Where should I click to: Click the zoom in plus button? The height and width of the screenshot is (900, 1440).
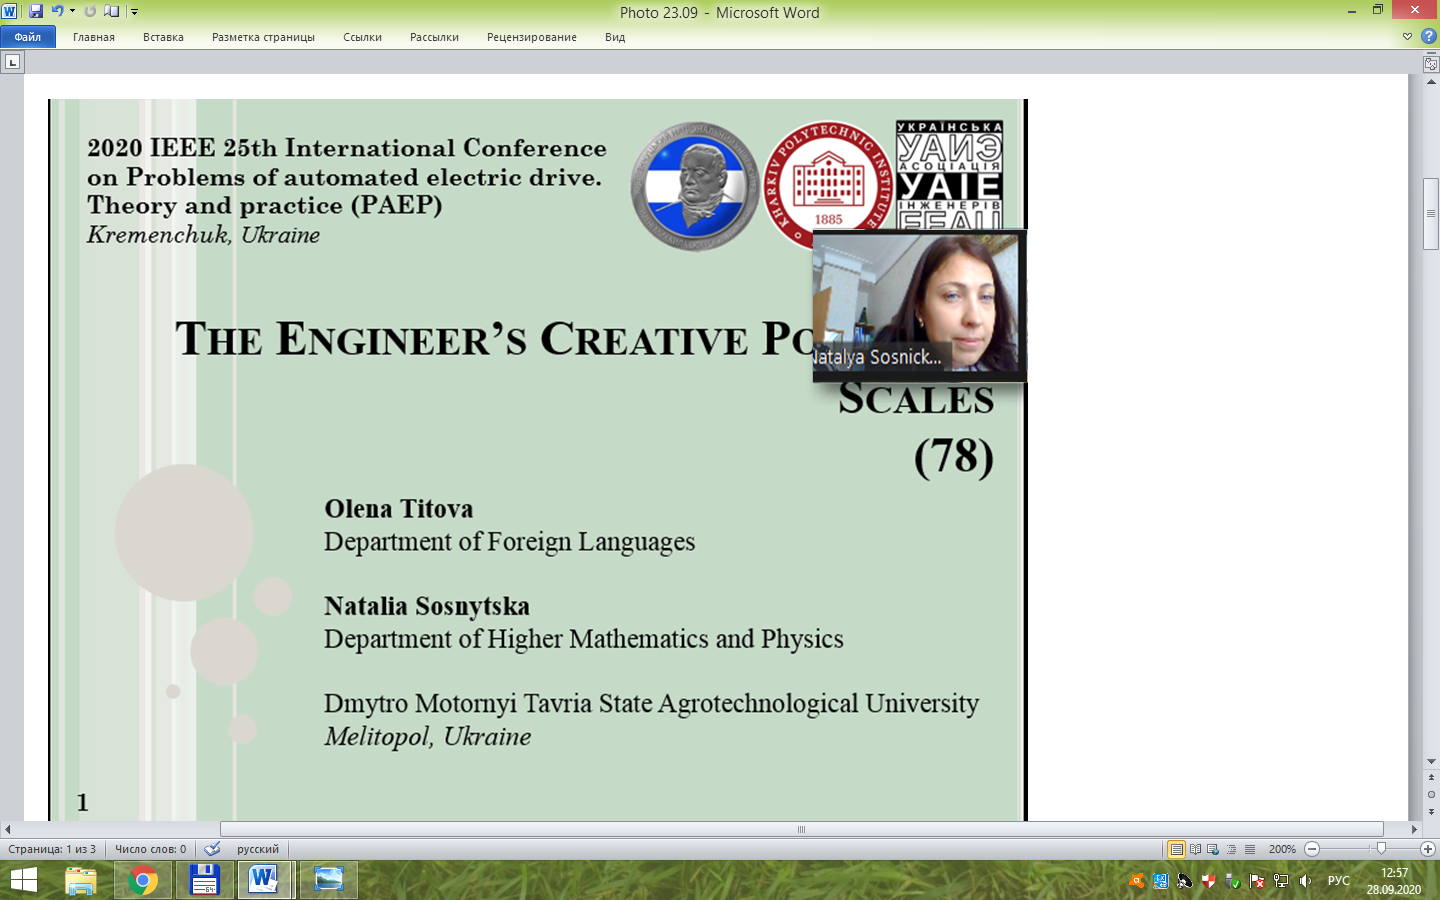[1427, 849]
